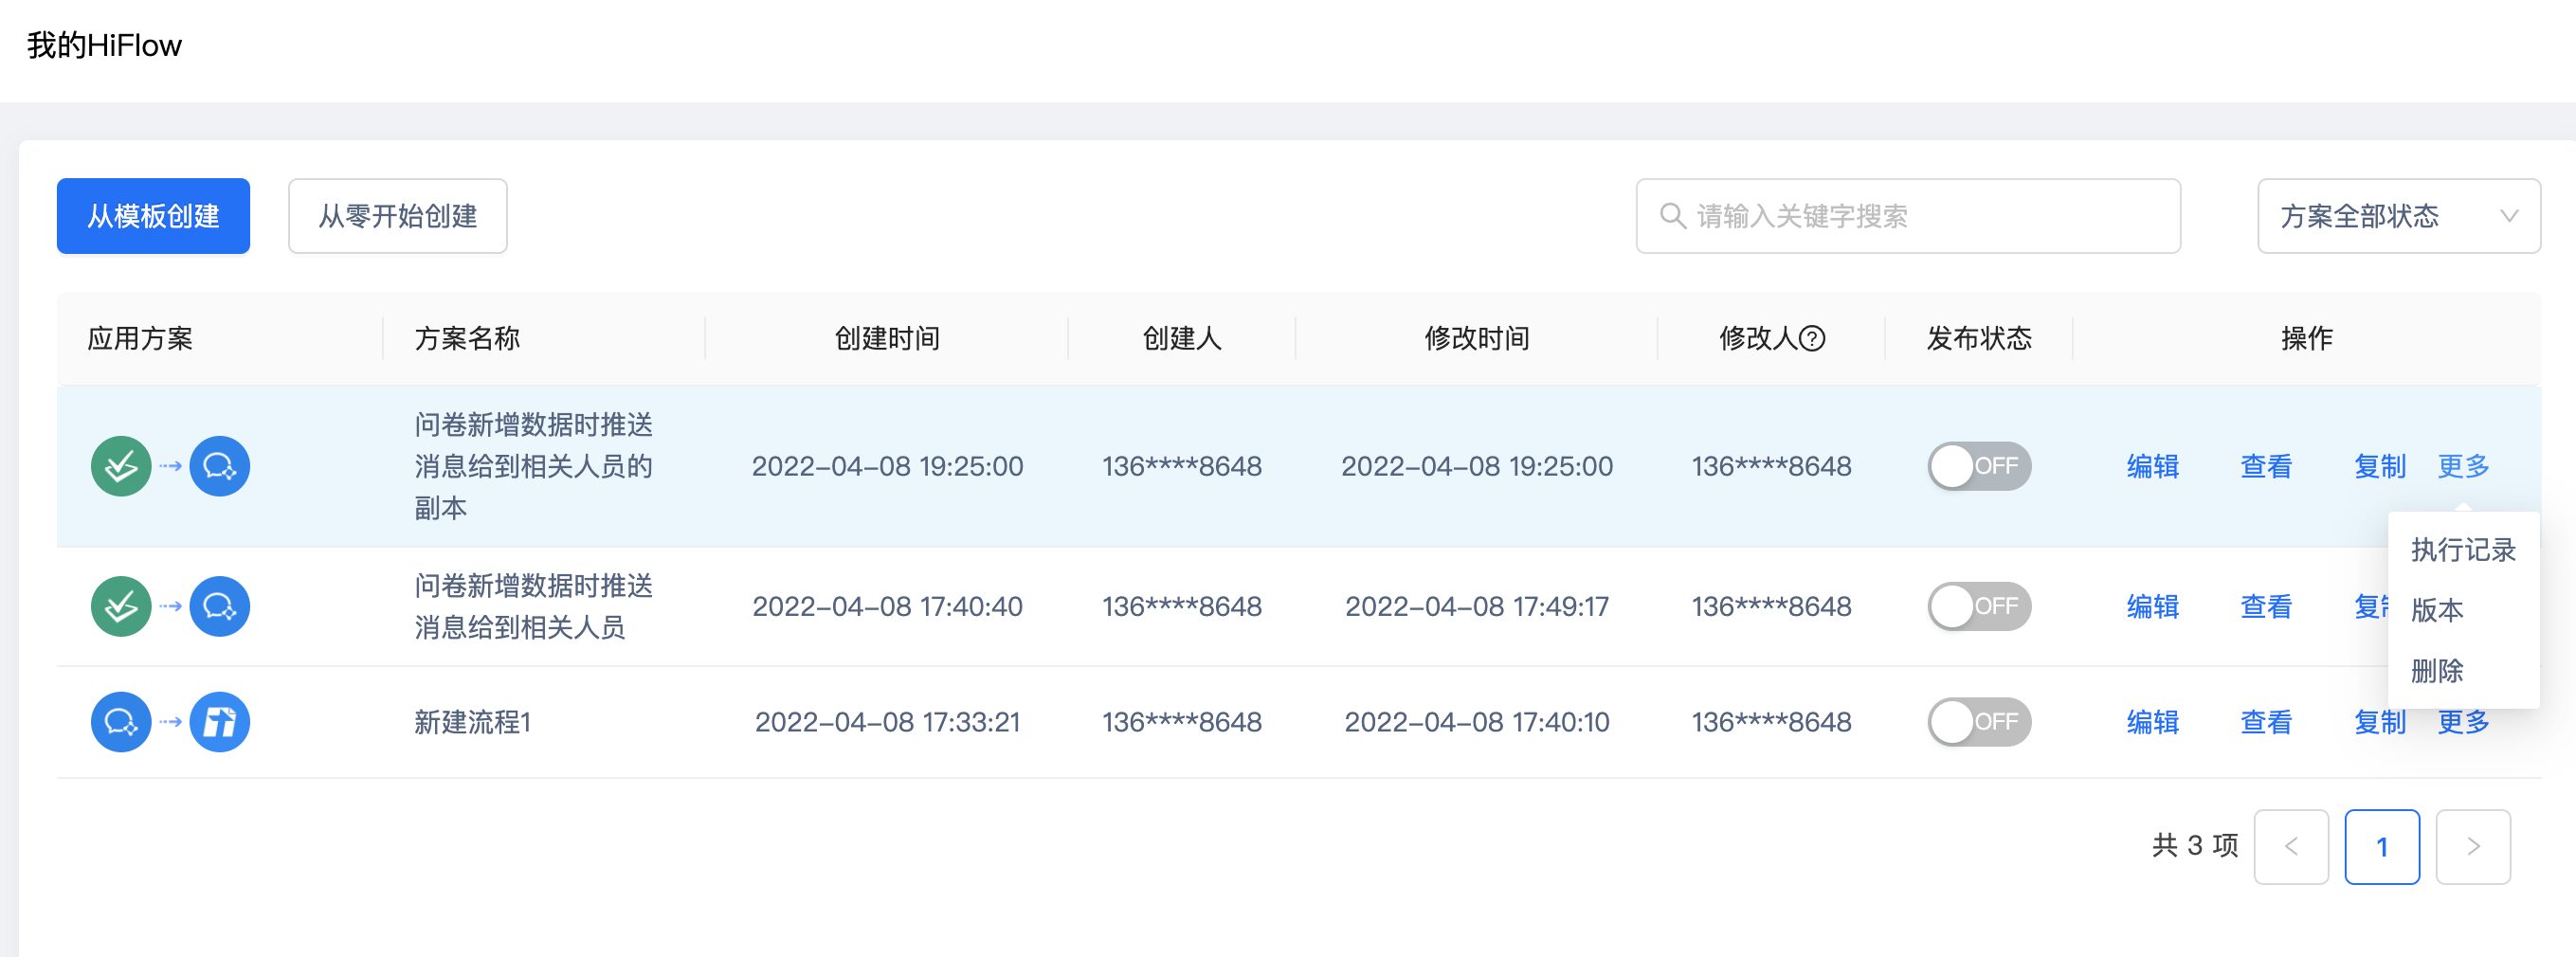2576x957 pixels.
Task: Toggle the publish switch for the 17:40:40 row
Action: coord(1979,606)
